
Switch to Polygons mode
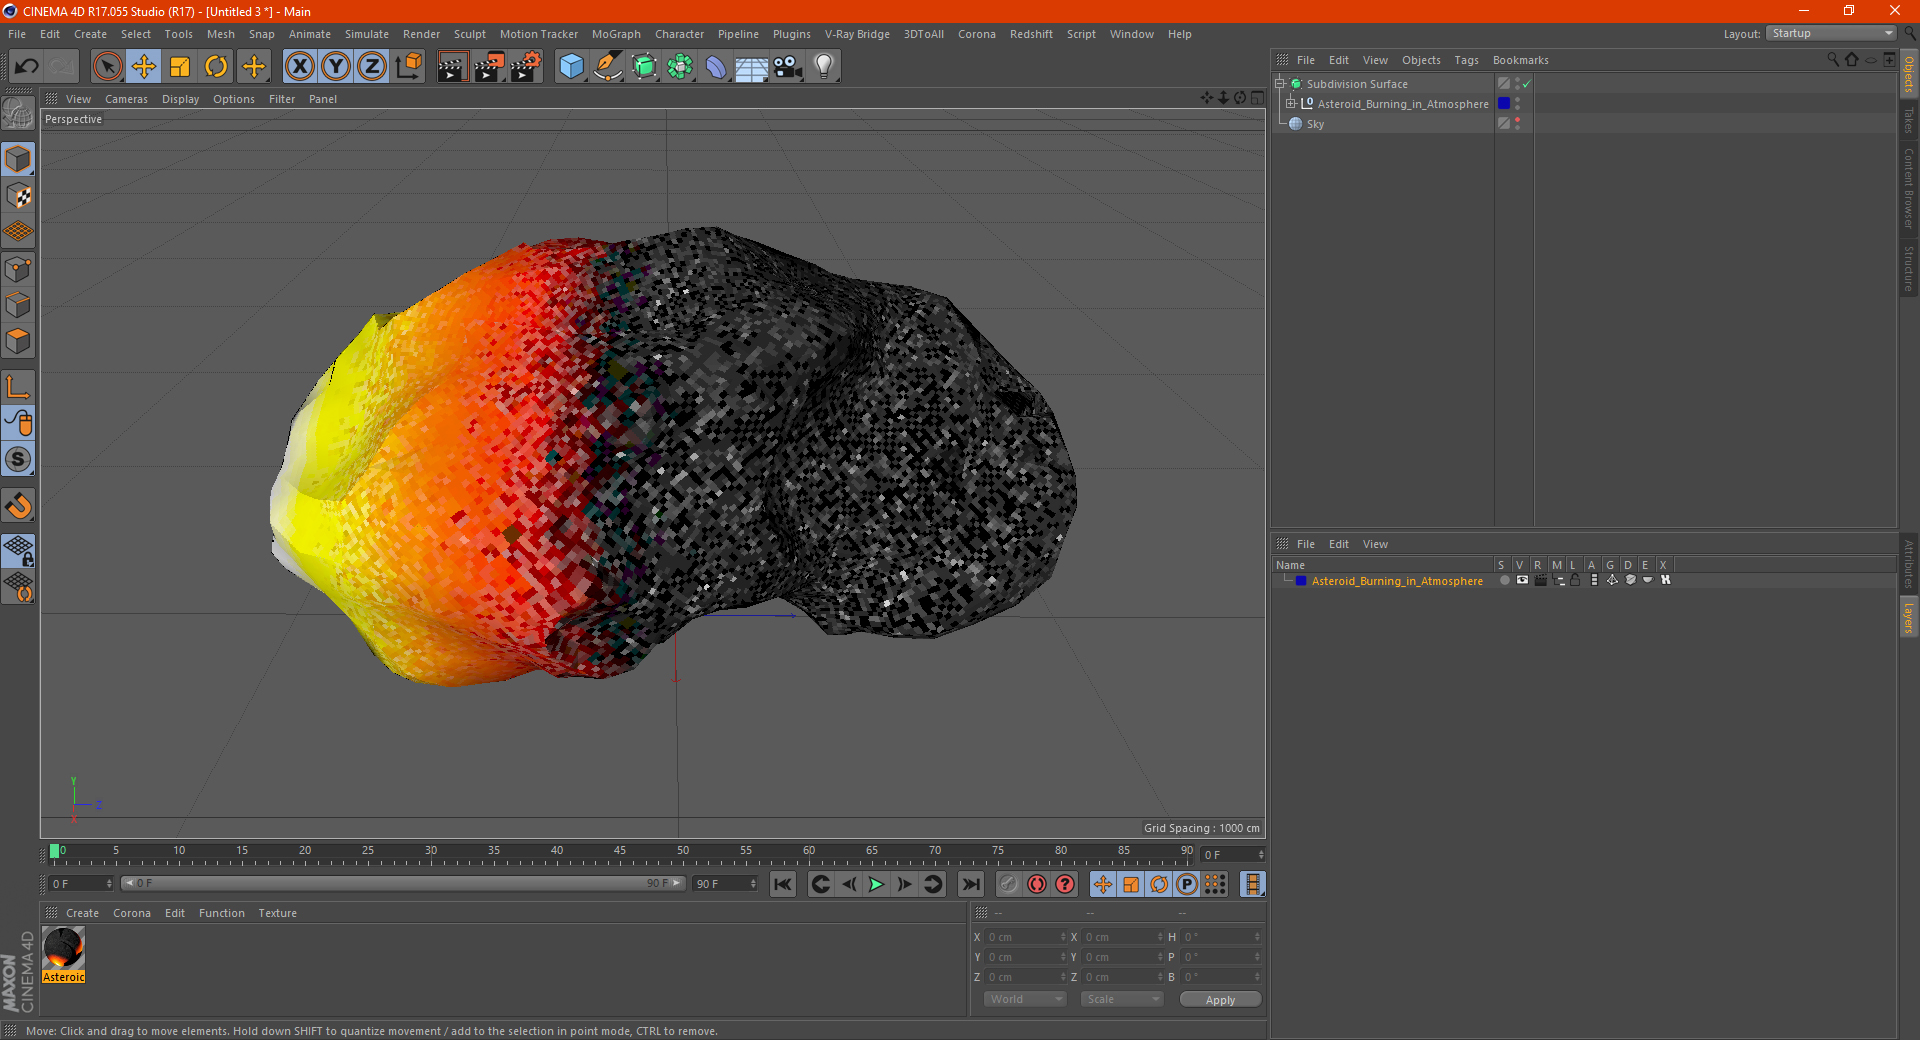(x=18, y=341)
